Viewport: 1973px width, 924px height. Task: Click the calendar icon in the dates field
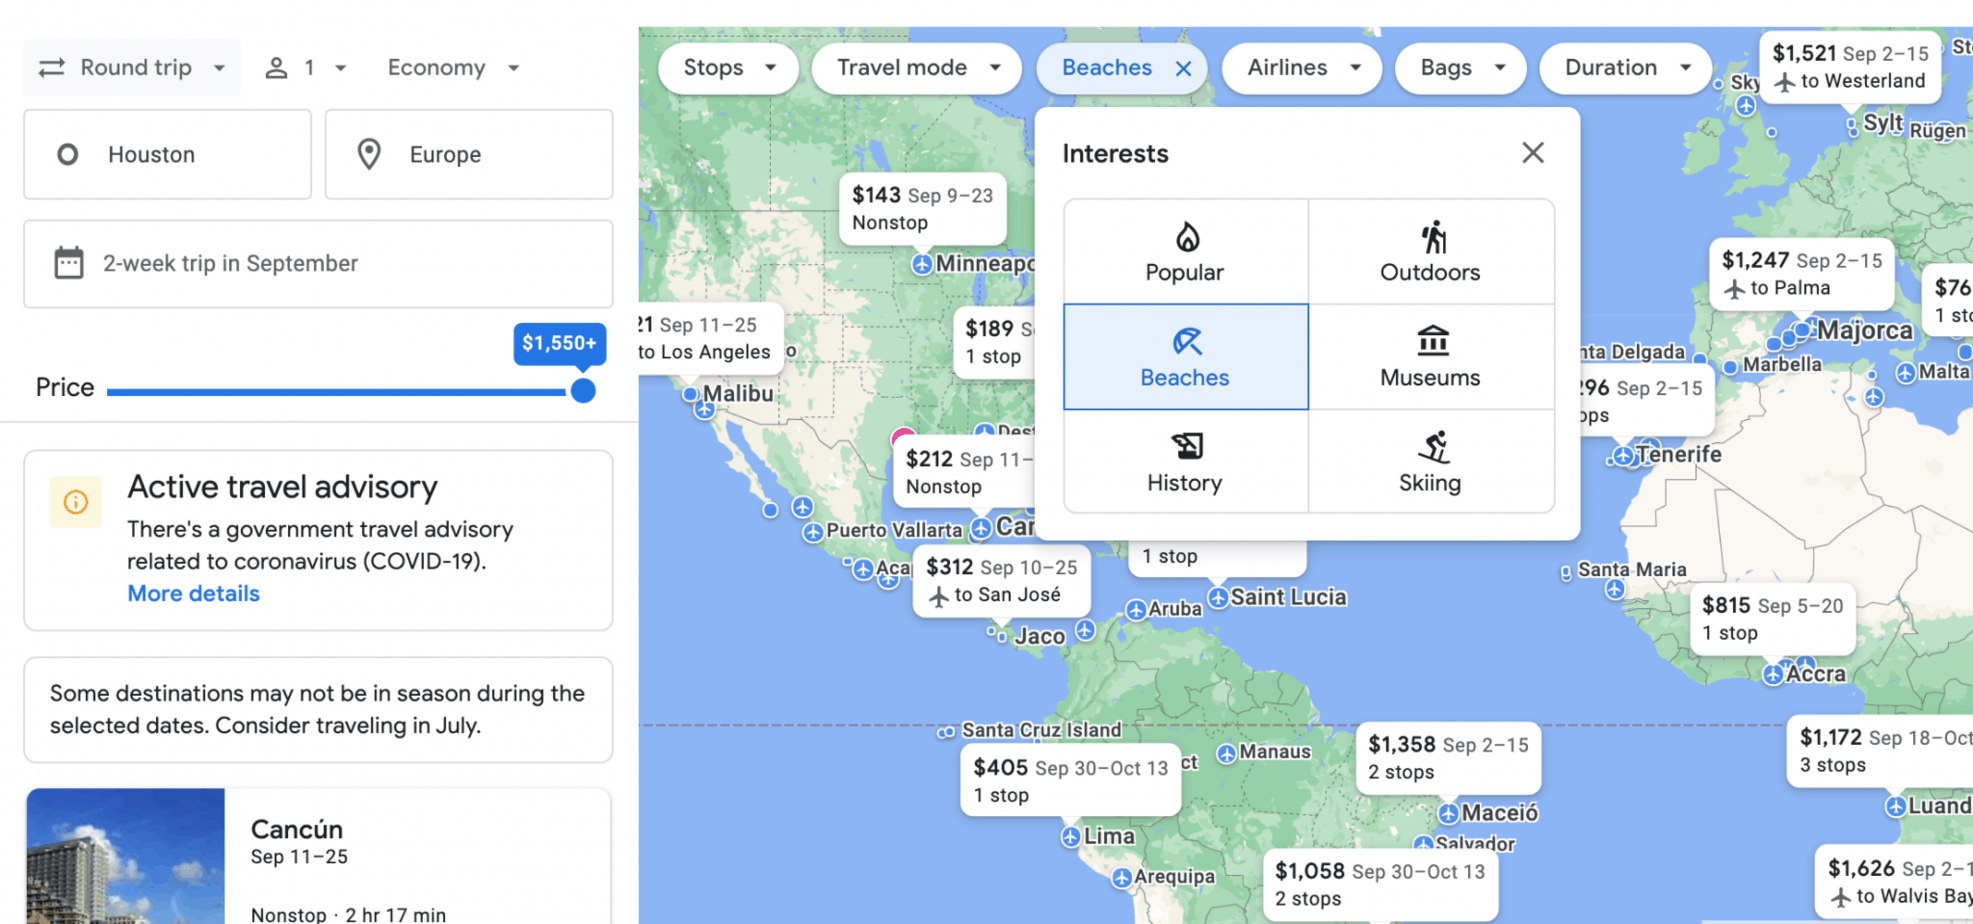[x=67, y=262]
